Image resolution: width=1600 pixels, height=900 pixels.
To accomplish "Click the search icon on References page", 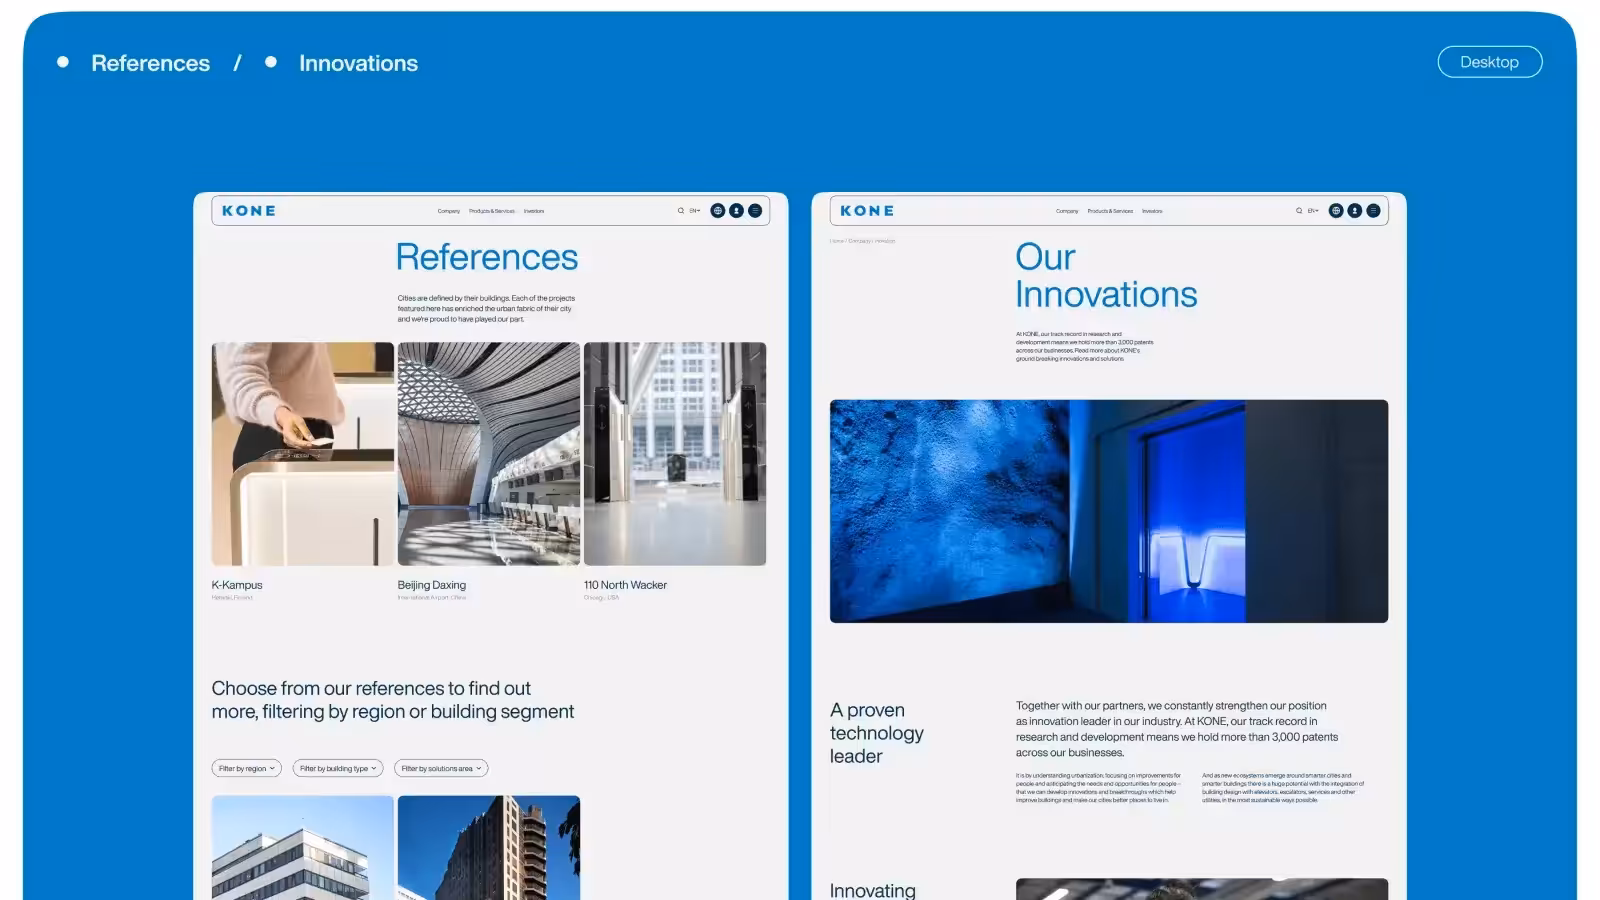I will point(681,211).
